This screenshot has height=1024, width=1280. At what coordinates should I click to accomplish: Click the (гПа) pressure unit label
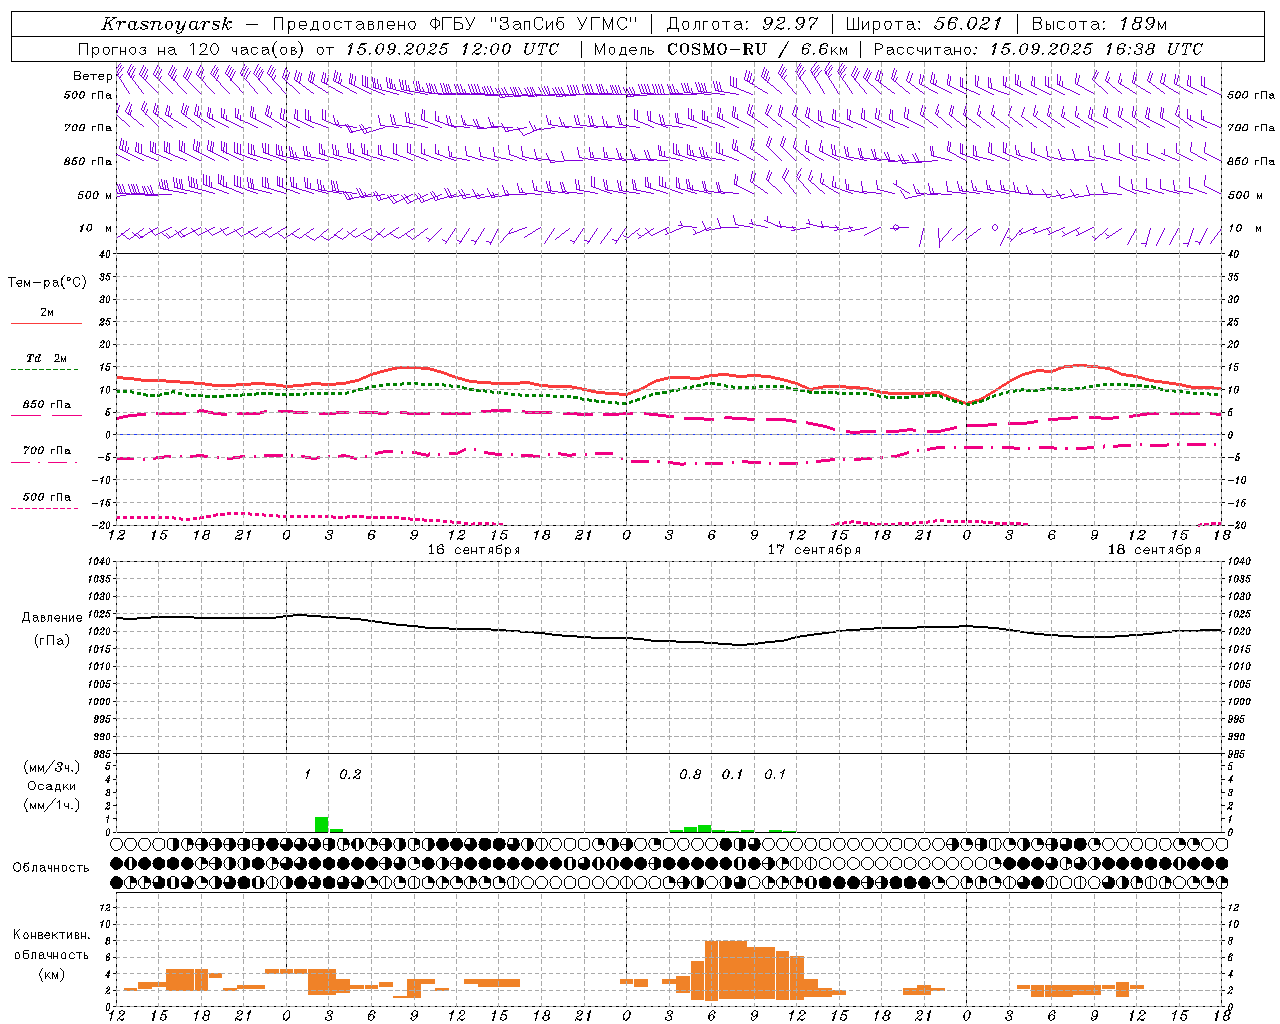coord(52,641)
